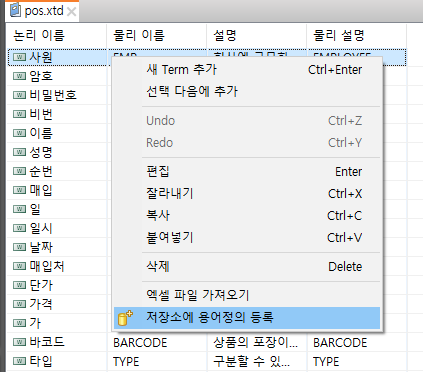This screenshot has width=423, height=372.
Task: Click word icon beside '순번'
Action: coord(19,171)
